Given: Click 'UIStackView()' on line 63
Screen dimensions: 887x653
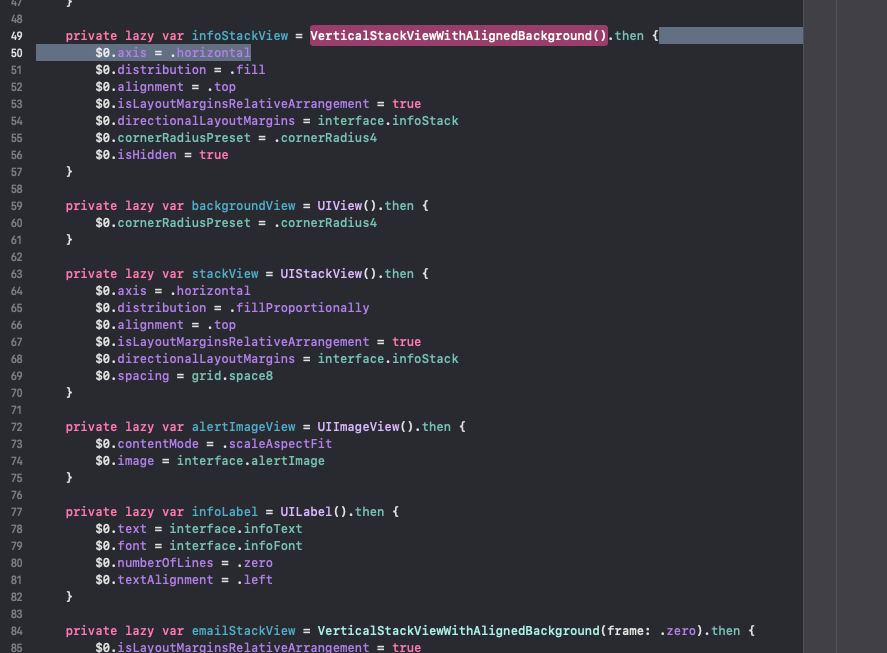Looking at the screenshot, I should 328,273.
